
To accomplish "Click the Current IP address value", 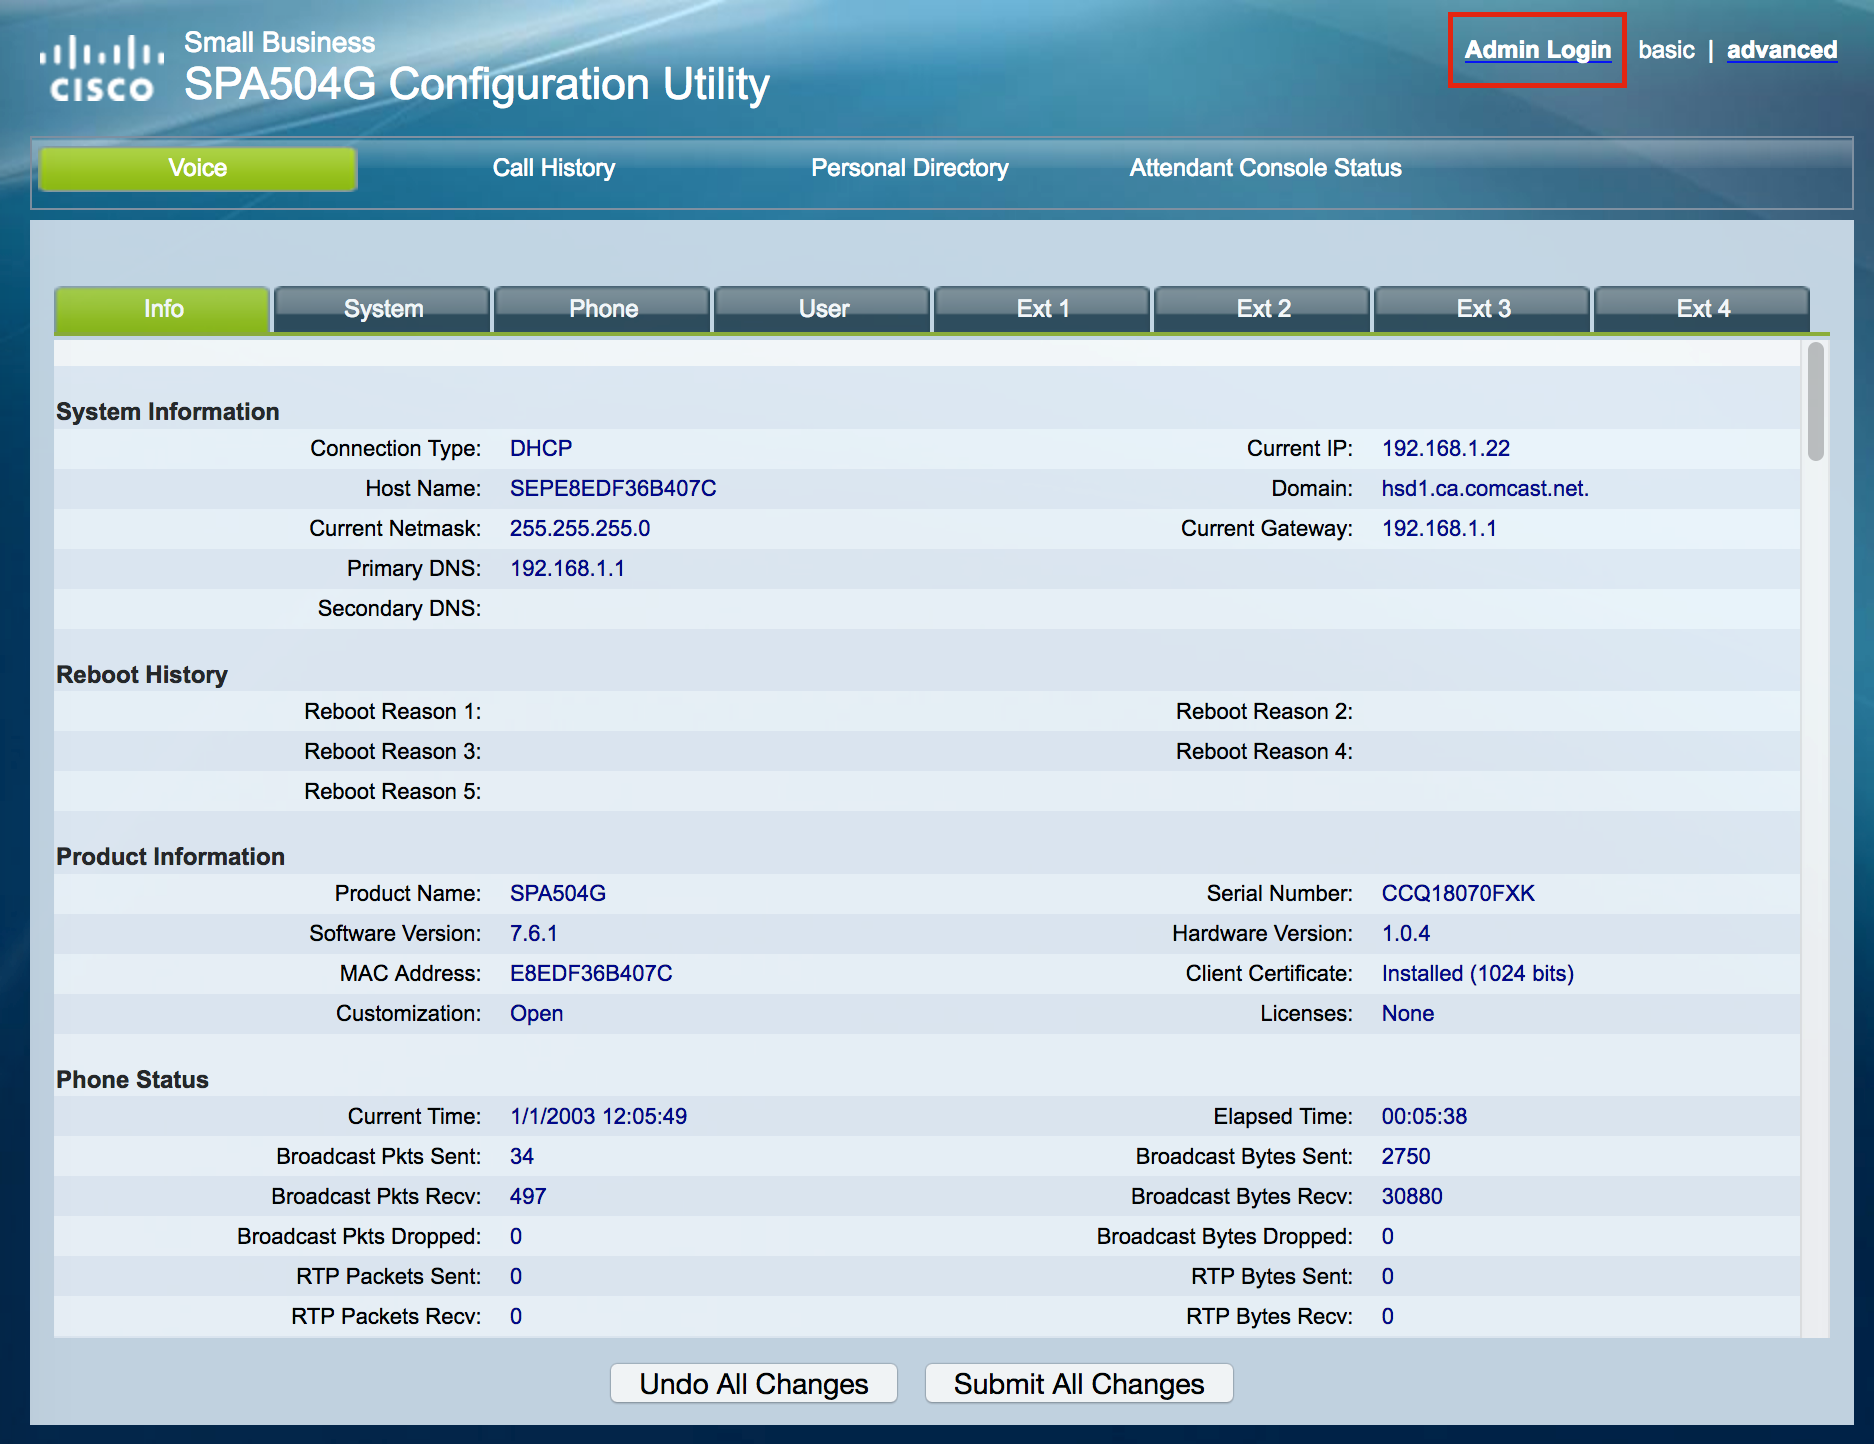I will click(x=1445, y=448).
